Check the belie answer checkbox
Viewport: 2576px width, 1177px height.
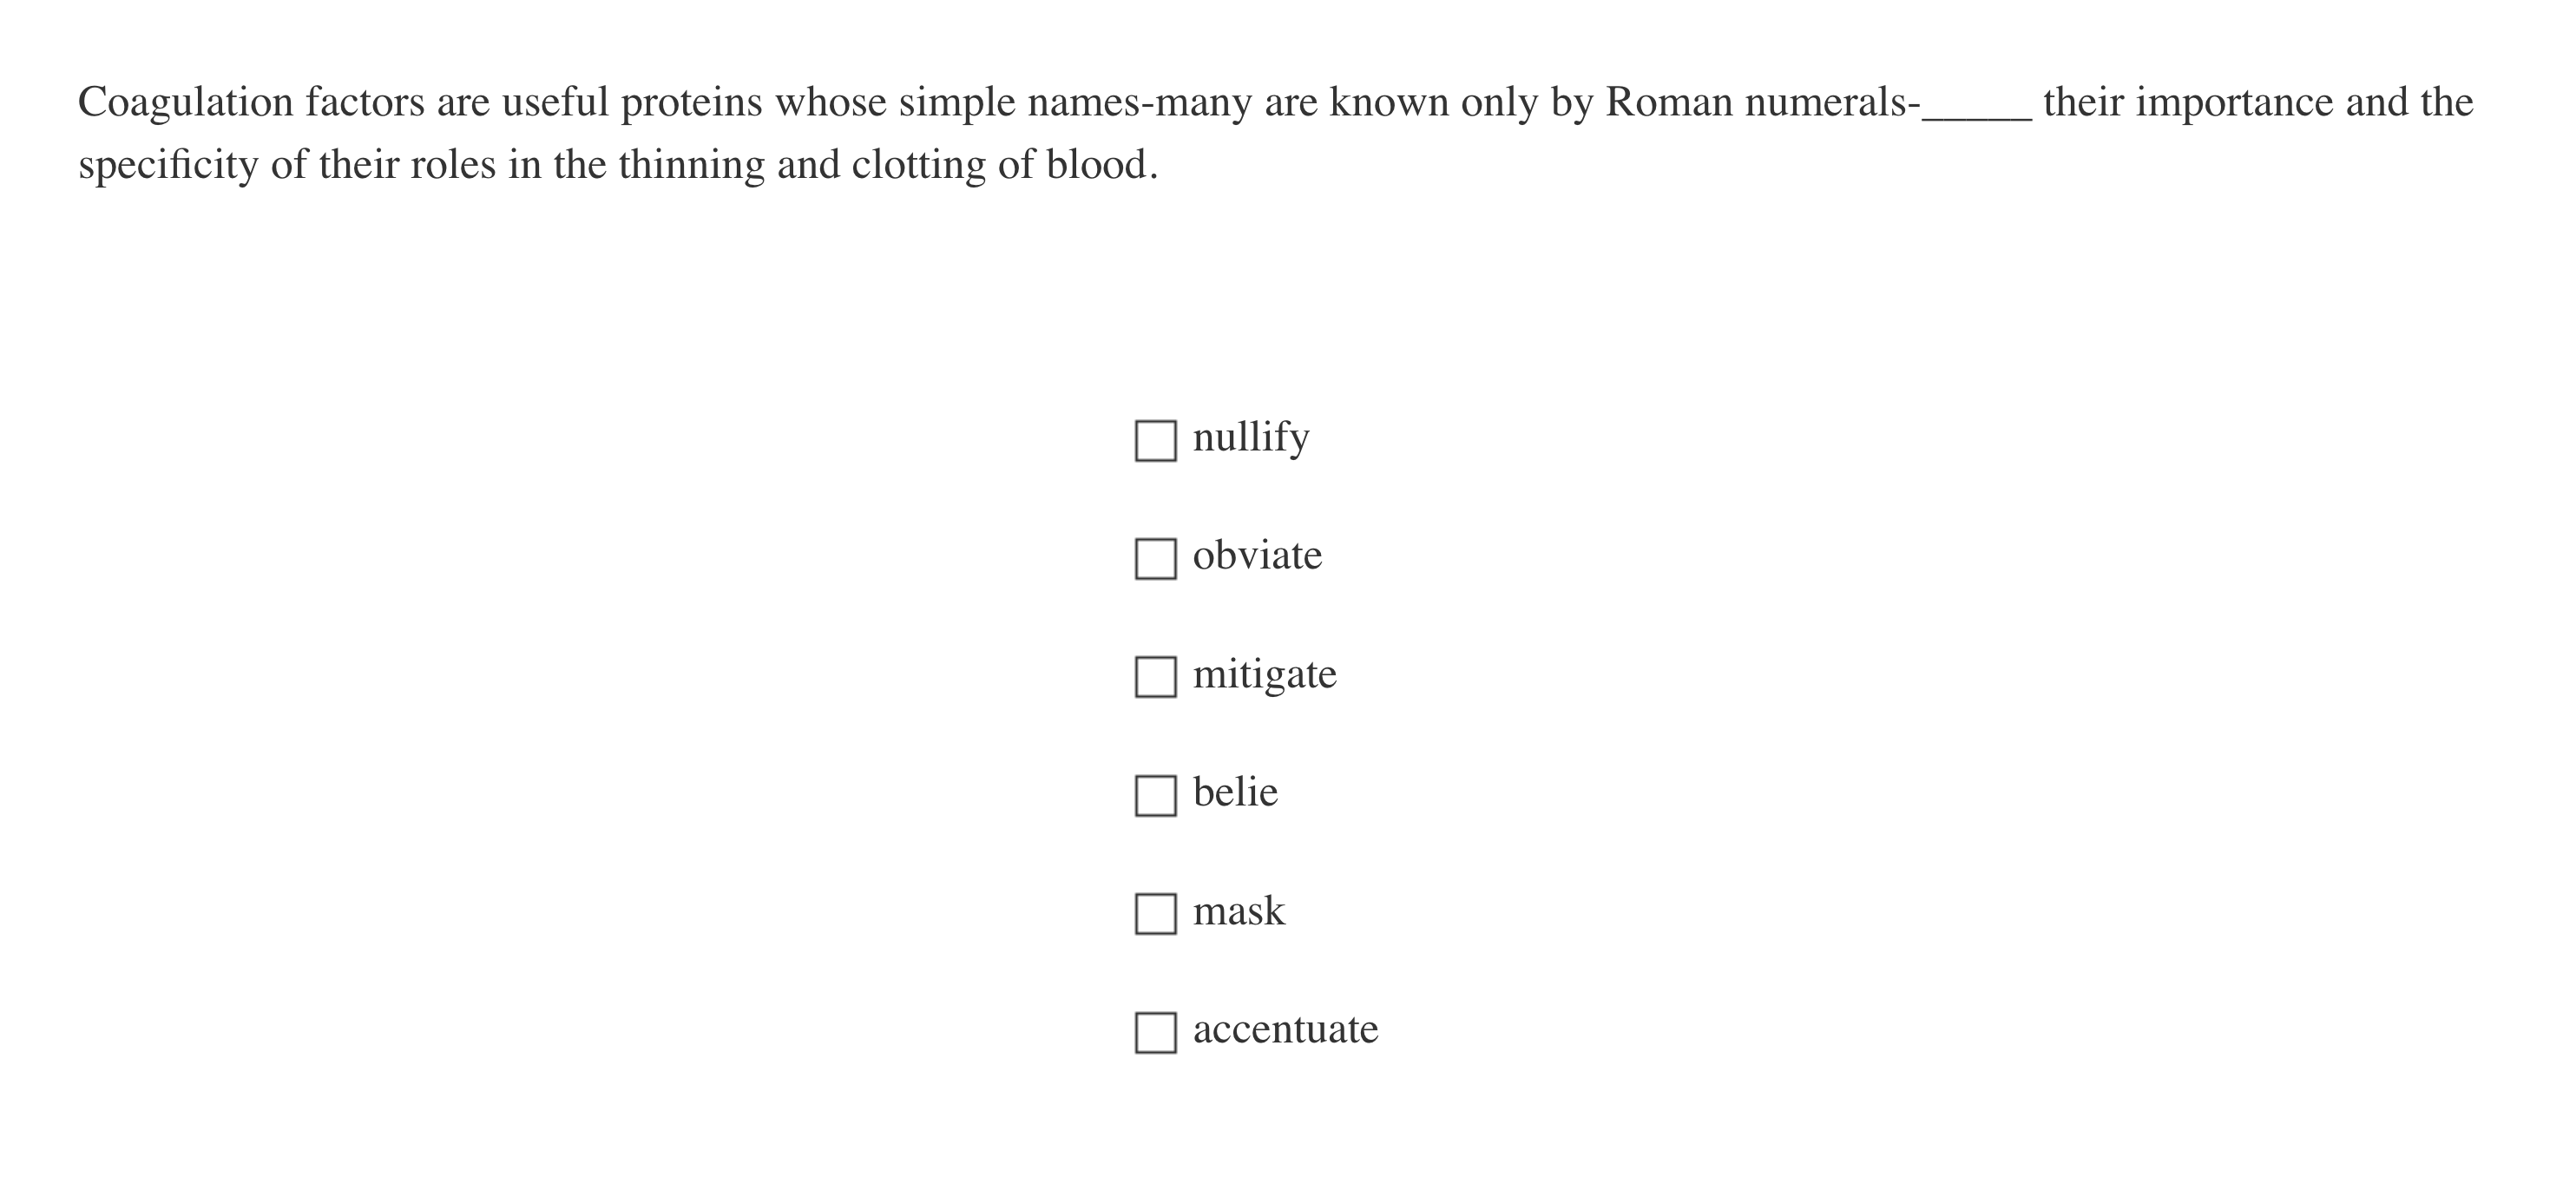coord(1158,795)
